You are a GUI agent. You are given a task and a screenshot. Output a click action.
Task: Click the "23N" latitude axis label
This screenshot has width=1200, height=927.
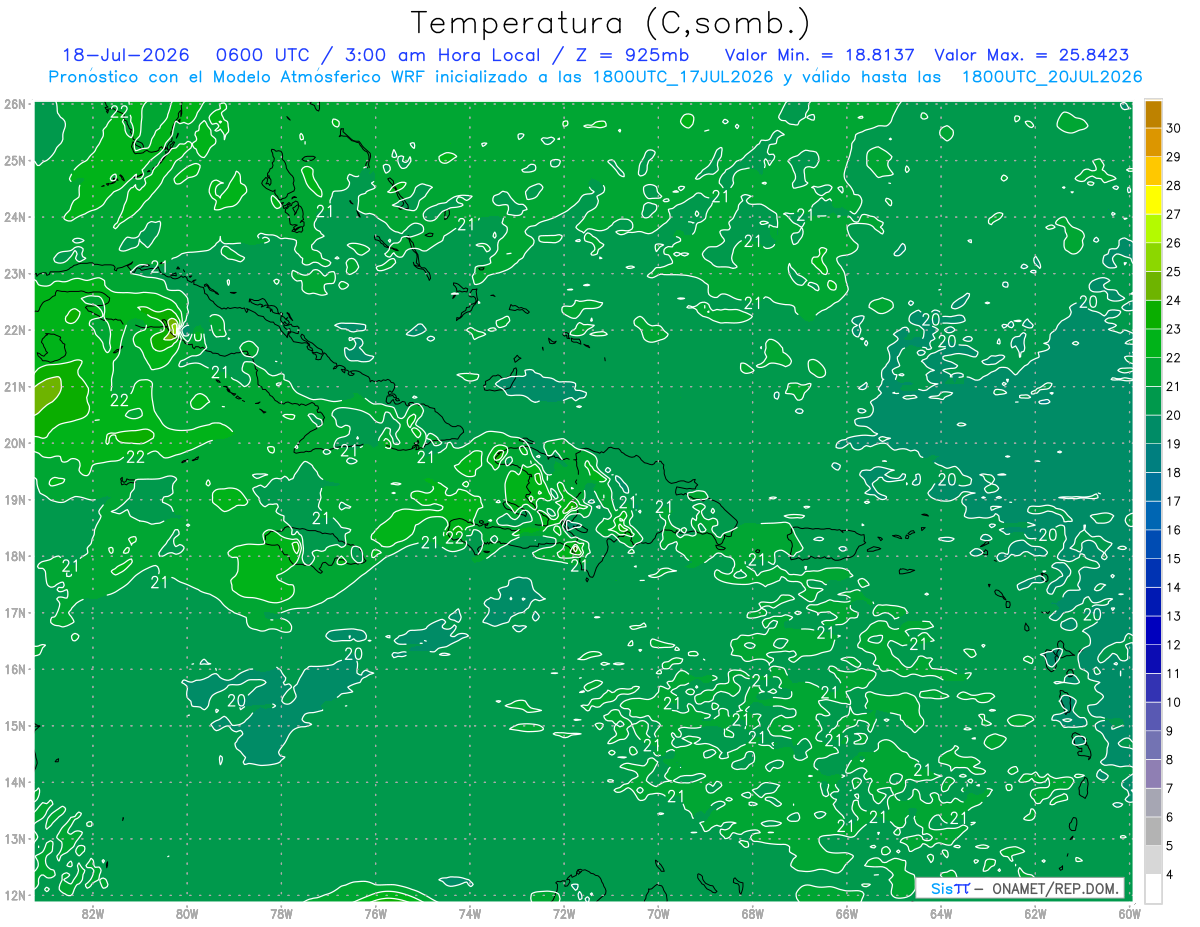tap(15, 273)
